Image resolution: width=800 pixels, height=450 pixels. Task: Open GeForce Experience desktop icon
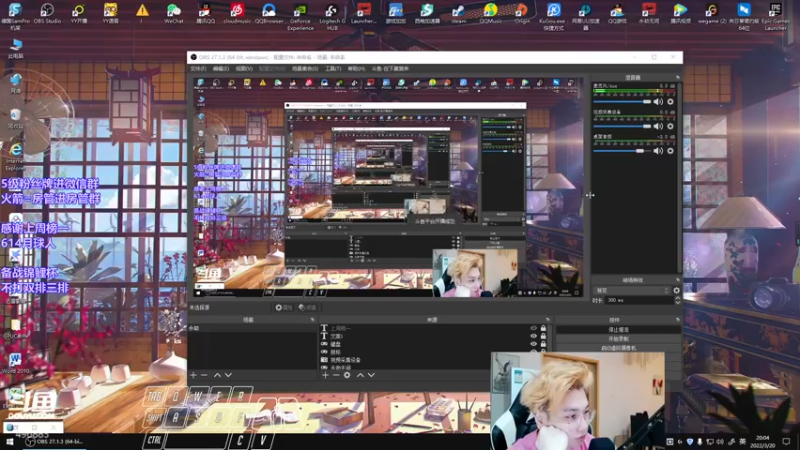tap(301, 16)
